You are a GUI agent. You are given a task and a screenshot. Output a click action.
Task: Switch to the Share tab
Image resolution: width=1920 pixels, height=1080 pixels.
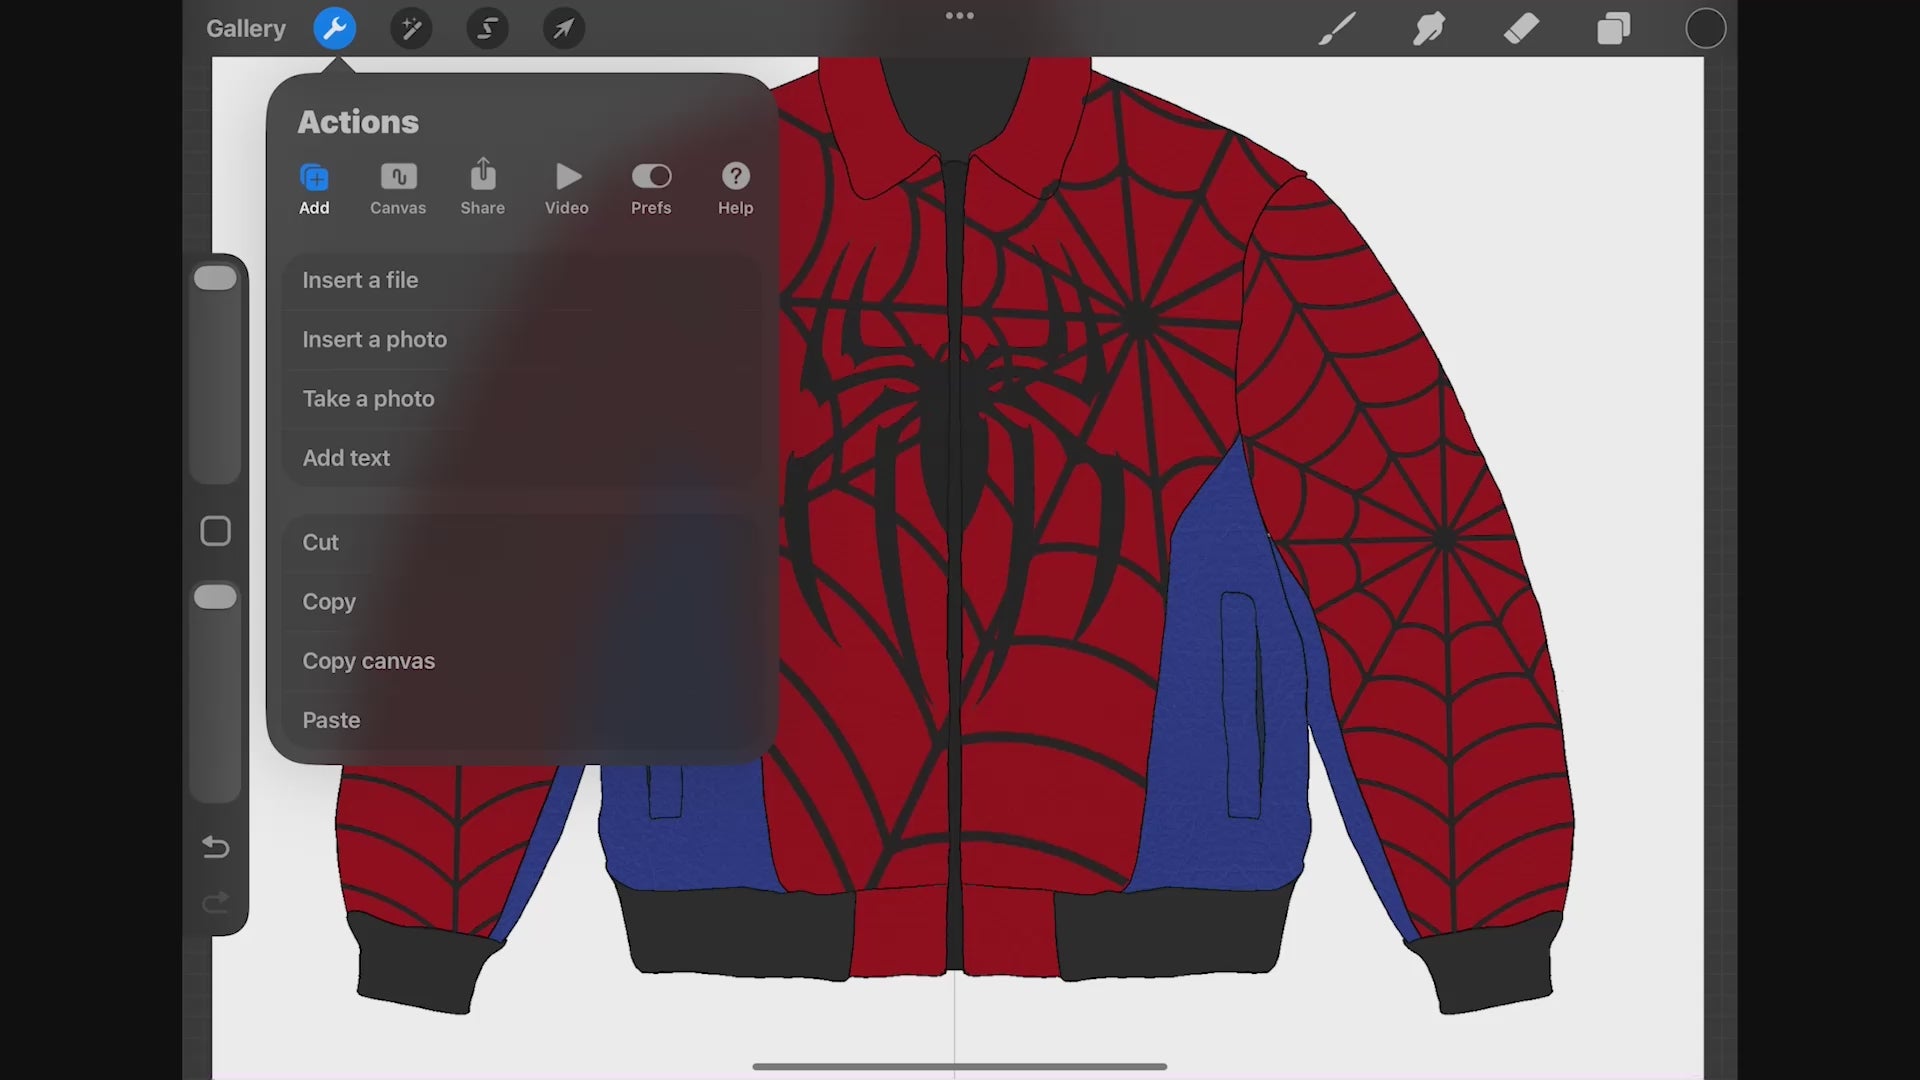(x=482, y=188)
